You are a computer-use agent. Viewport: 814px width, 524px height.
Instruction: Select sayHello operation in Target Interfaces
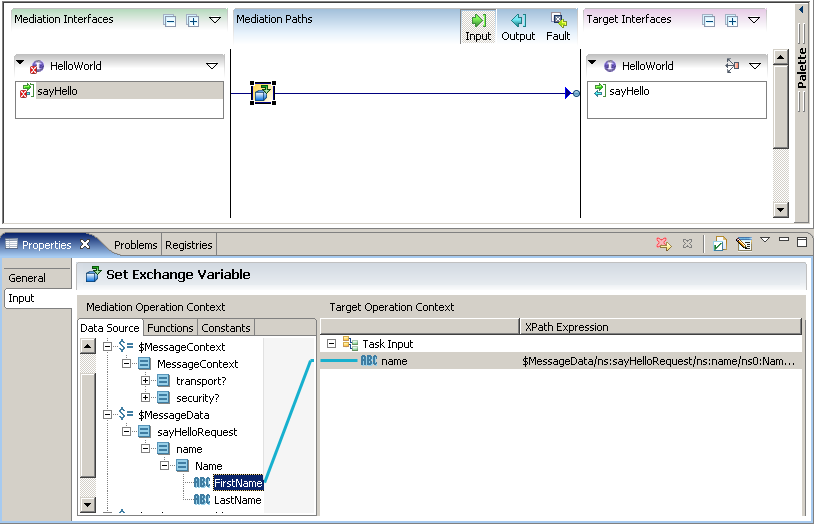(676, 91)
